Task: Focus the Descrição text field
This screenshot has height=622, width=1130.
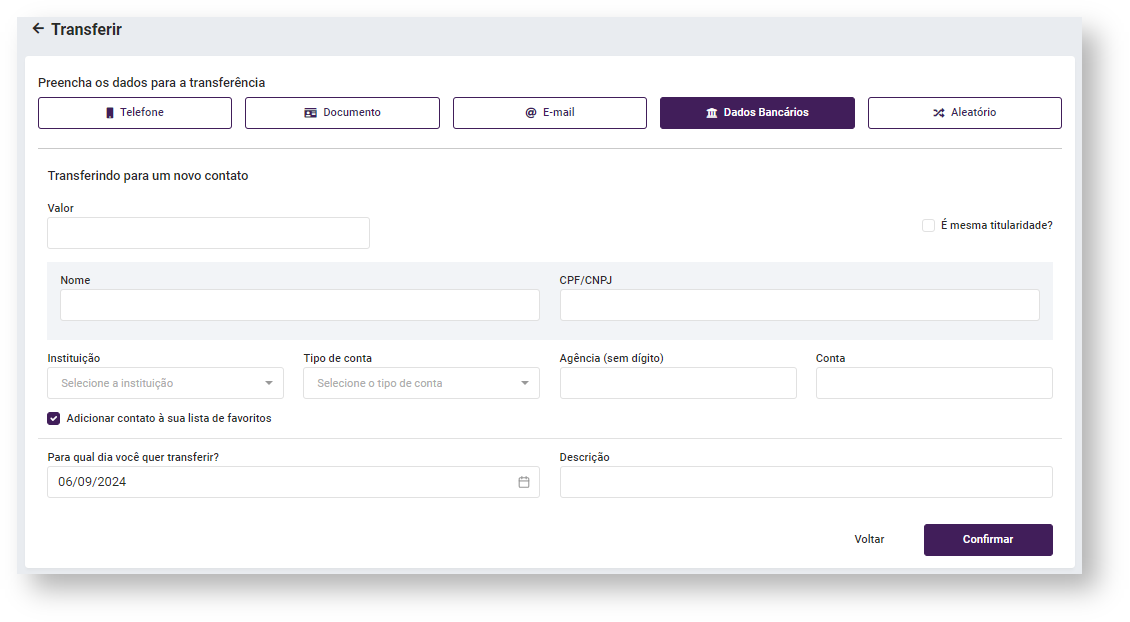Action: pyautogui.click(x=805, y=482)
